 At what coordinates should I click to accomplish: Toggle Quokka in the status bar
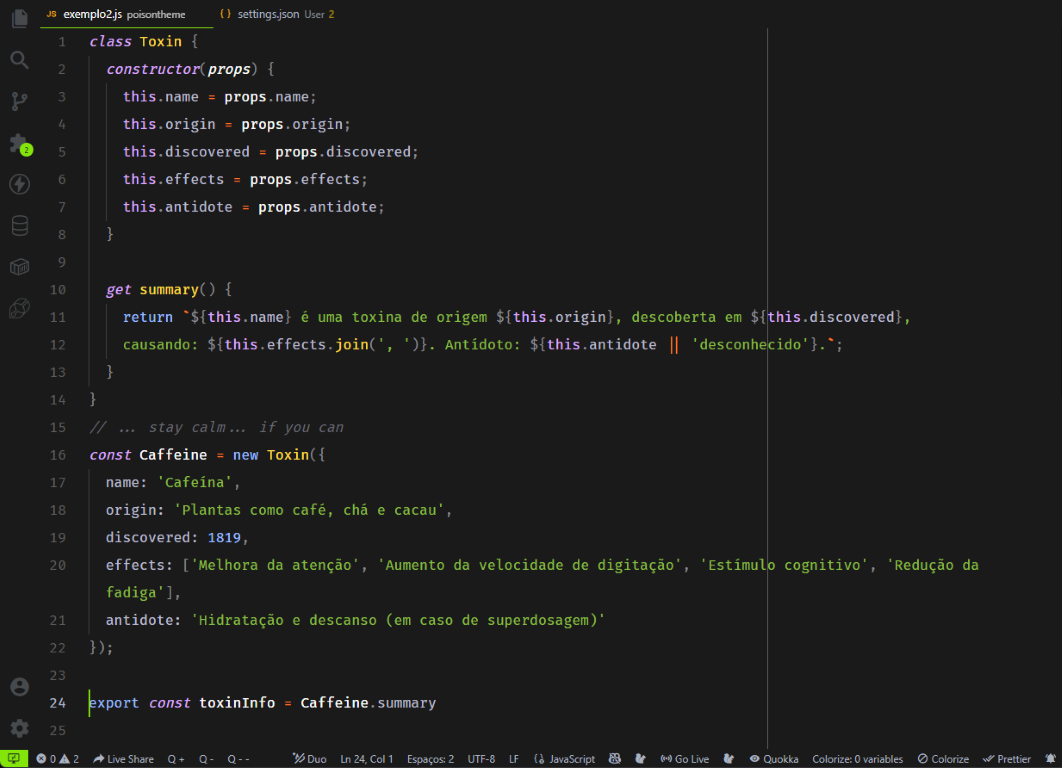pyautogui.click(x=773, y=759)
